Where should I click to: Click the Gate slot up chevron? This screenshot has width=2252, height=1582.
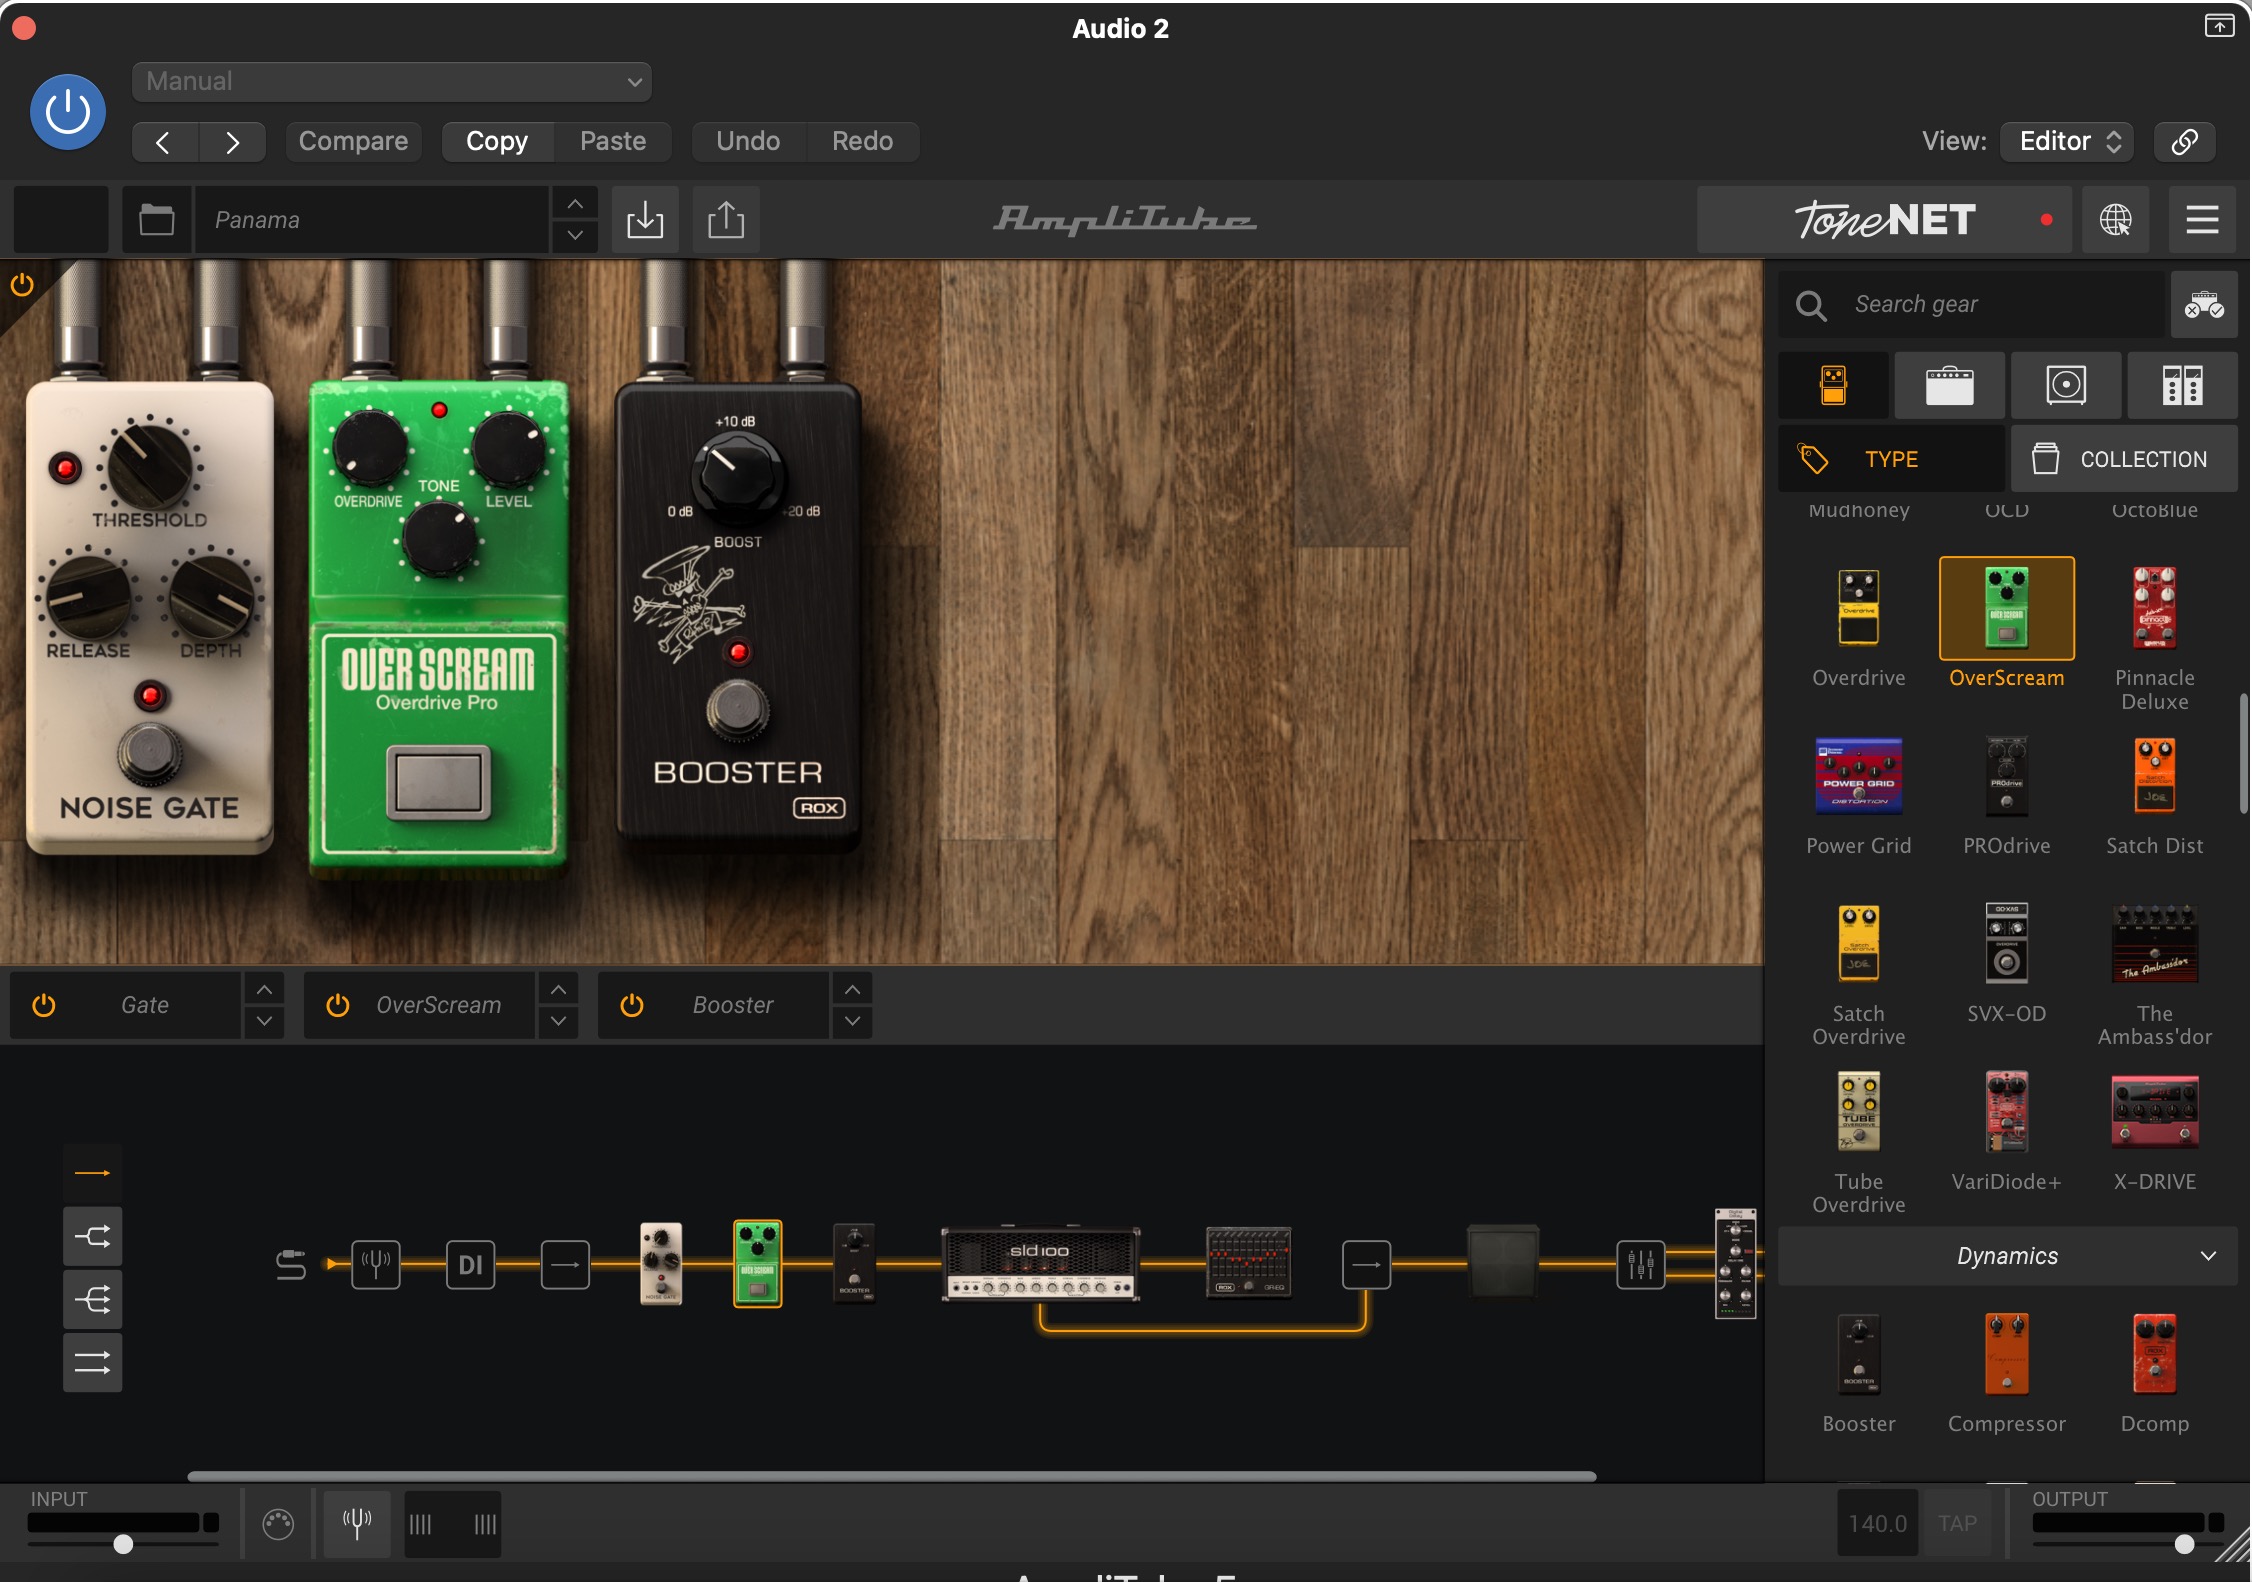(x=264, y=989)
